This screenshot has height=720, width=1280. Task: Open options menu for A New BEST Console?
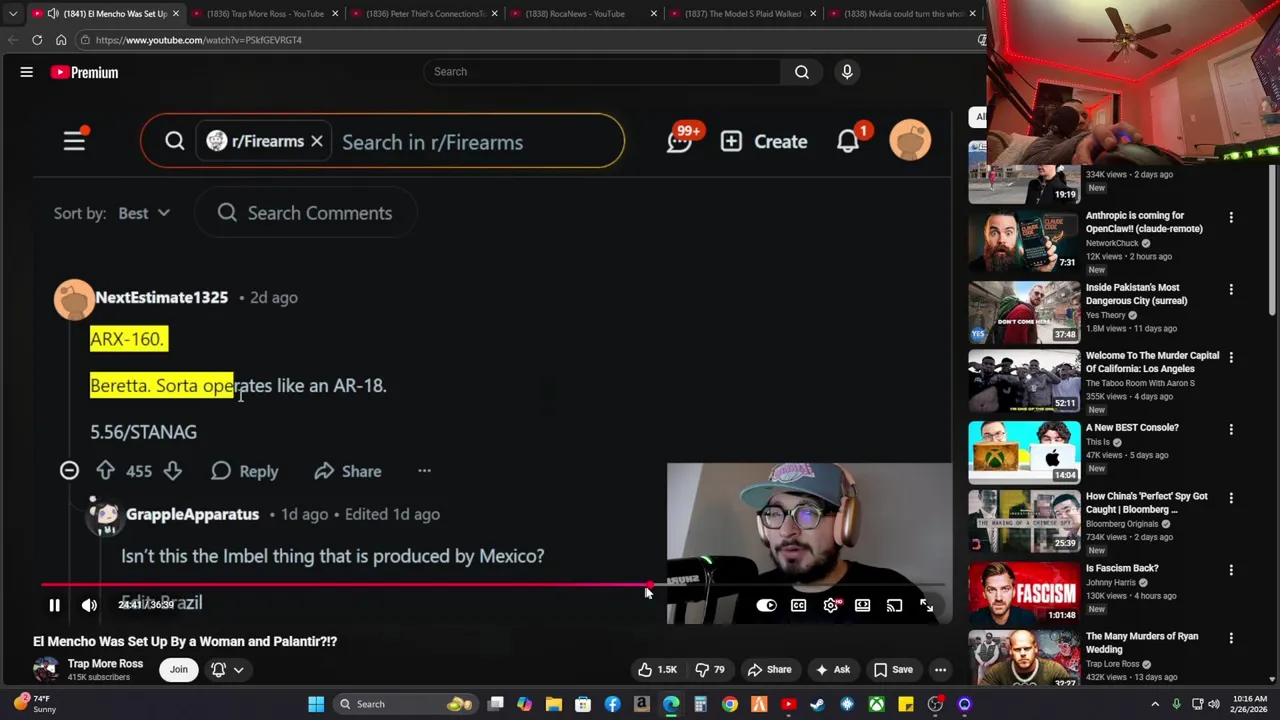pyautogui.click(x=1231, y=429)
